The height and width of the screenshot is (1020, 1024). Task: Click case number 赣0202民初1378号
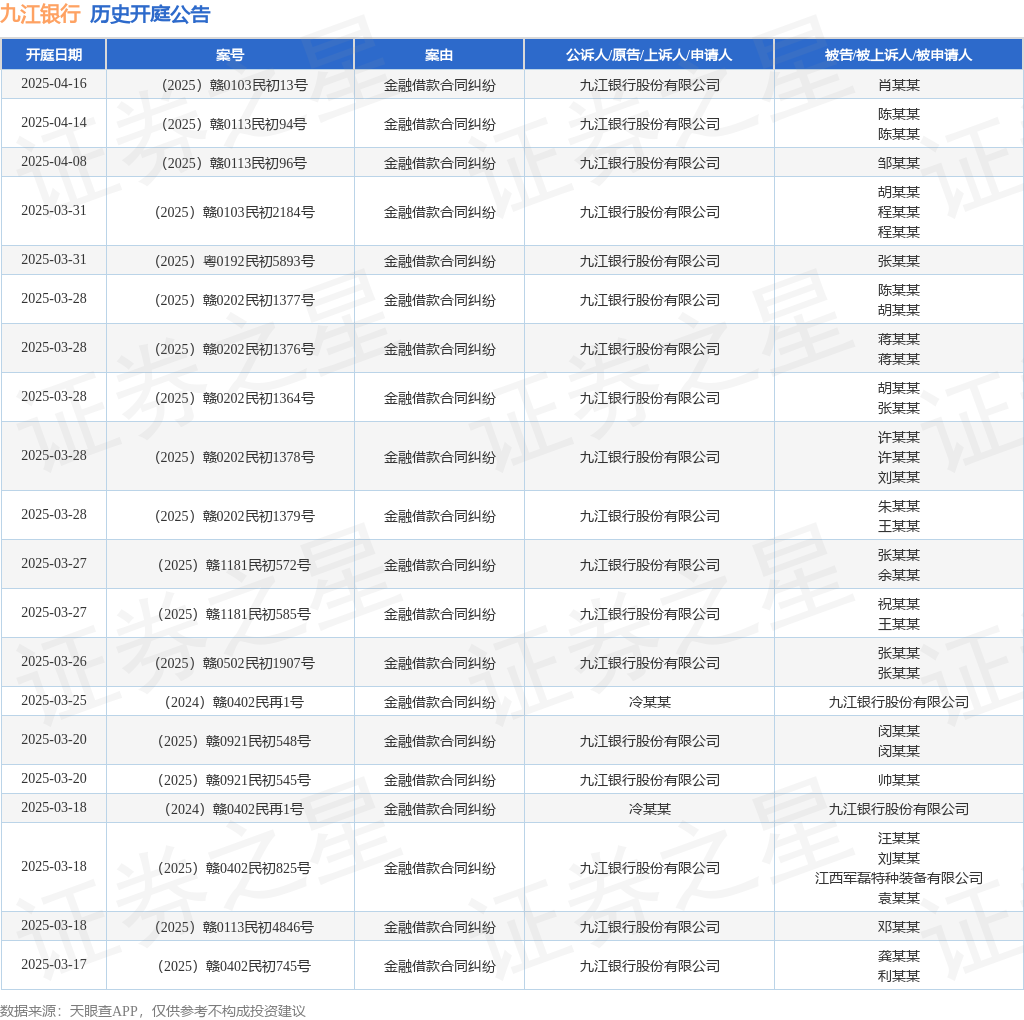234,457
